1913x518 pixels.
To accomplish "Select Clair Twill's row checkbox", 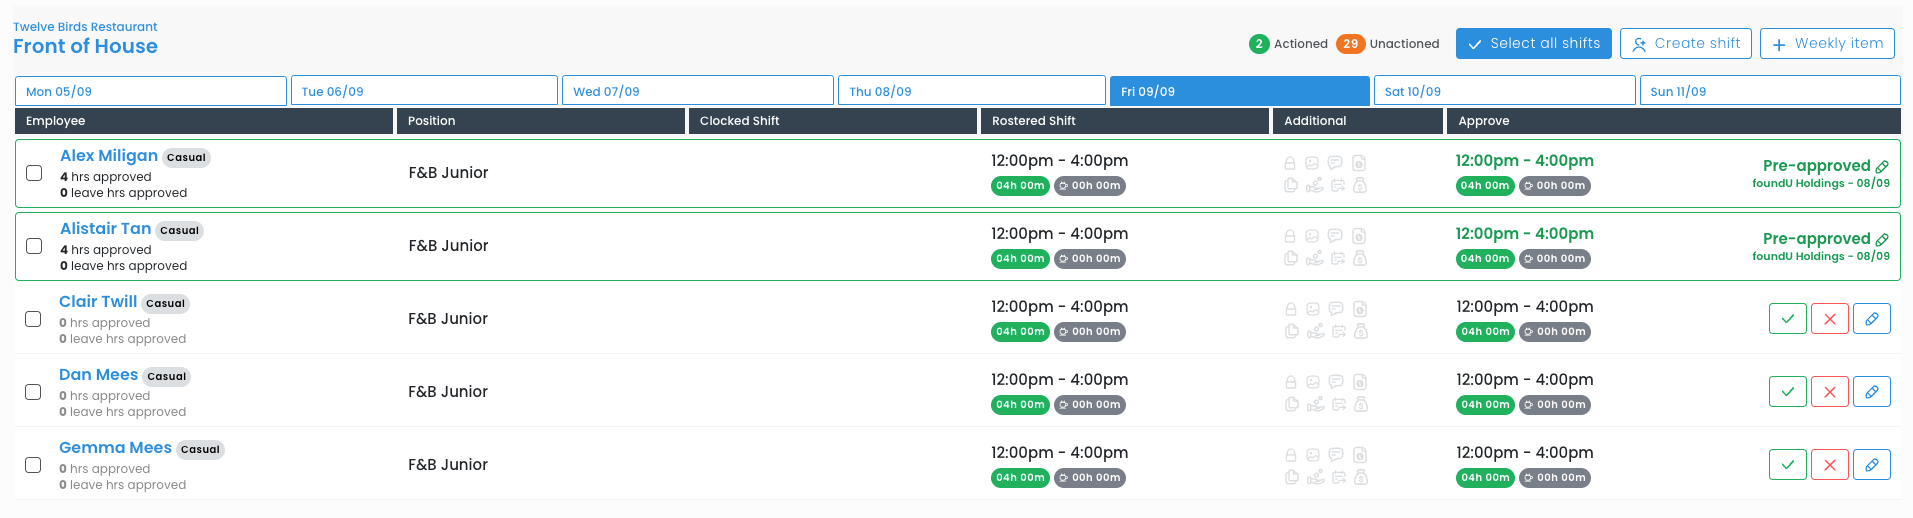I will pyautogui.click(x=33, y=319).
